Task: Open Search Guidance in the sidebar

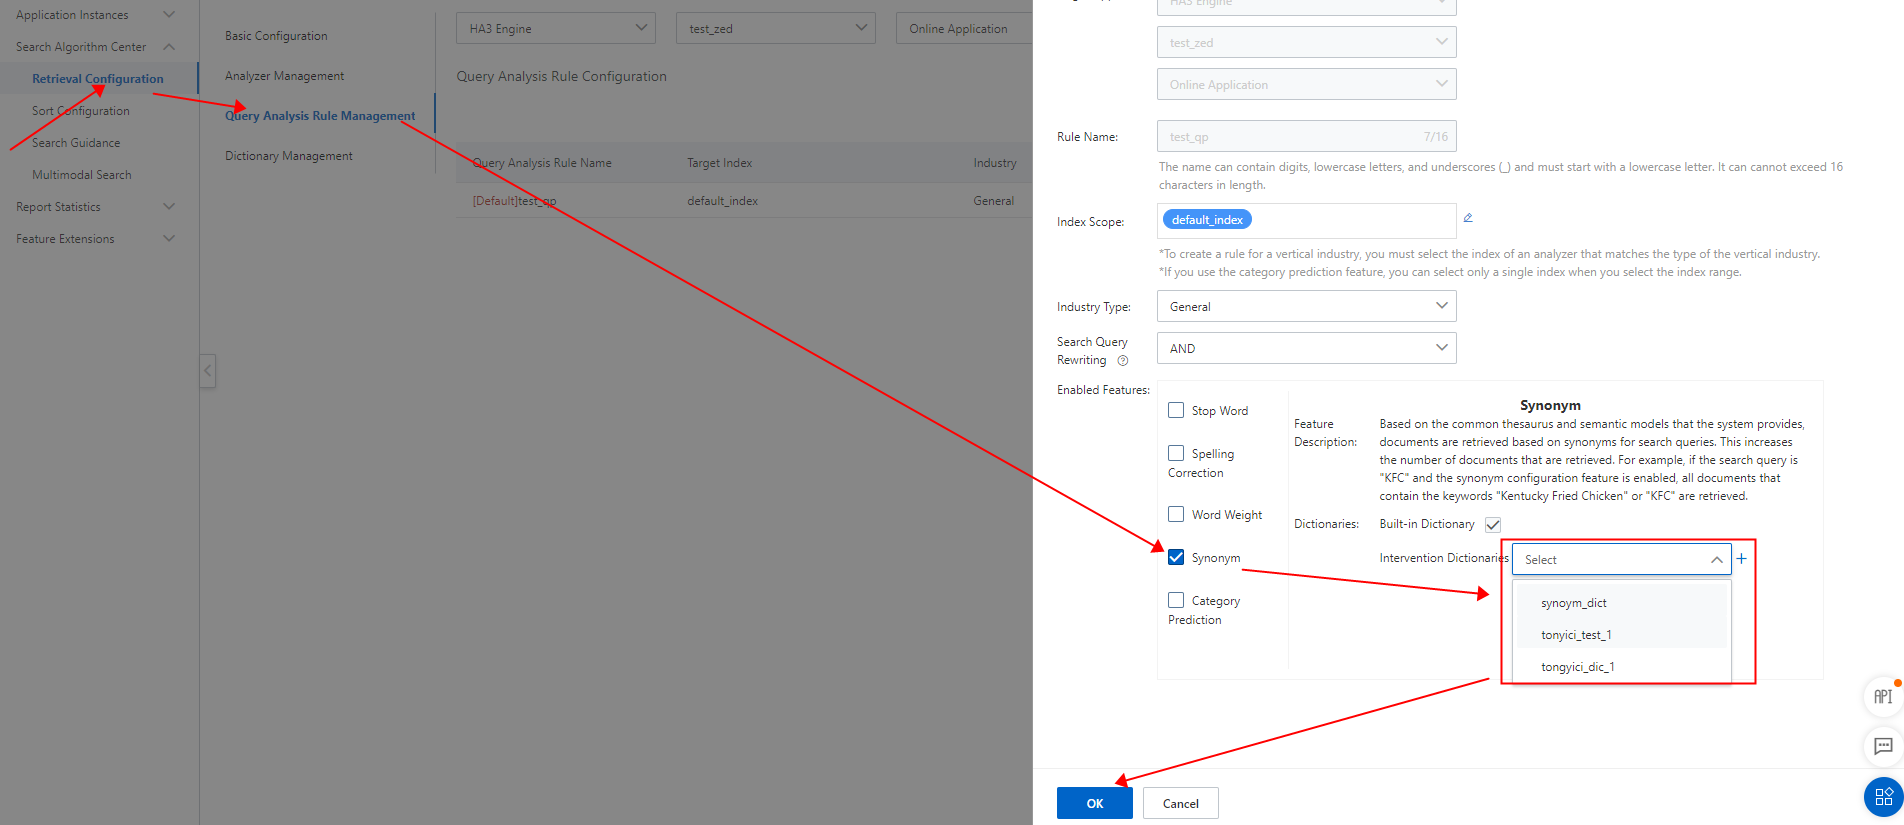Action: pos(76,143)
